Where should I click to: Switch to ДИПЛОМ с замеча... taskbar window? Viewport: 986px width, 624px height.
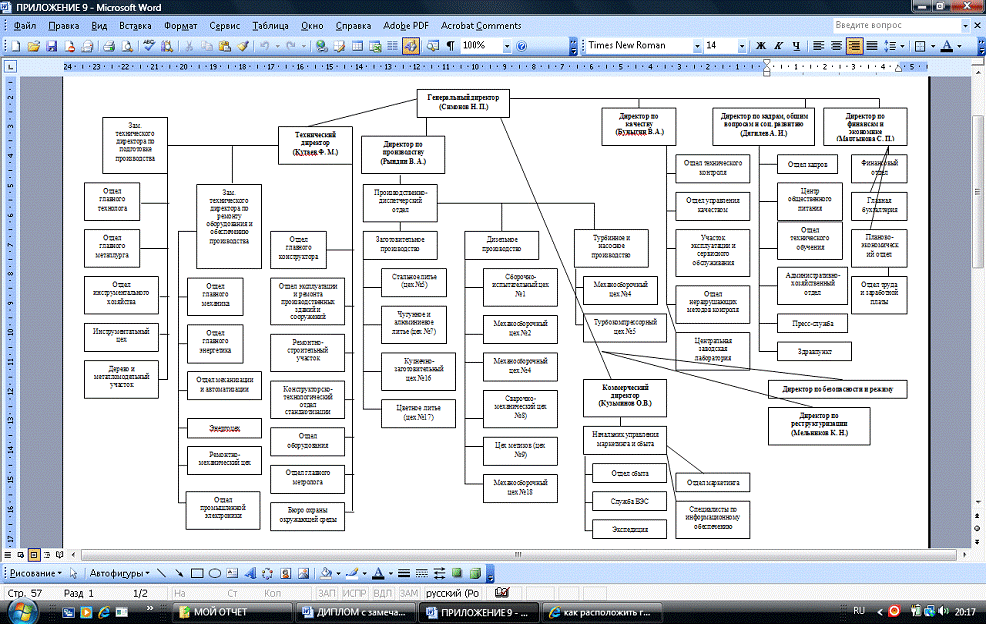tap(355, 612)
